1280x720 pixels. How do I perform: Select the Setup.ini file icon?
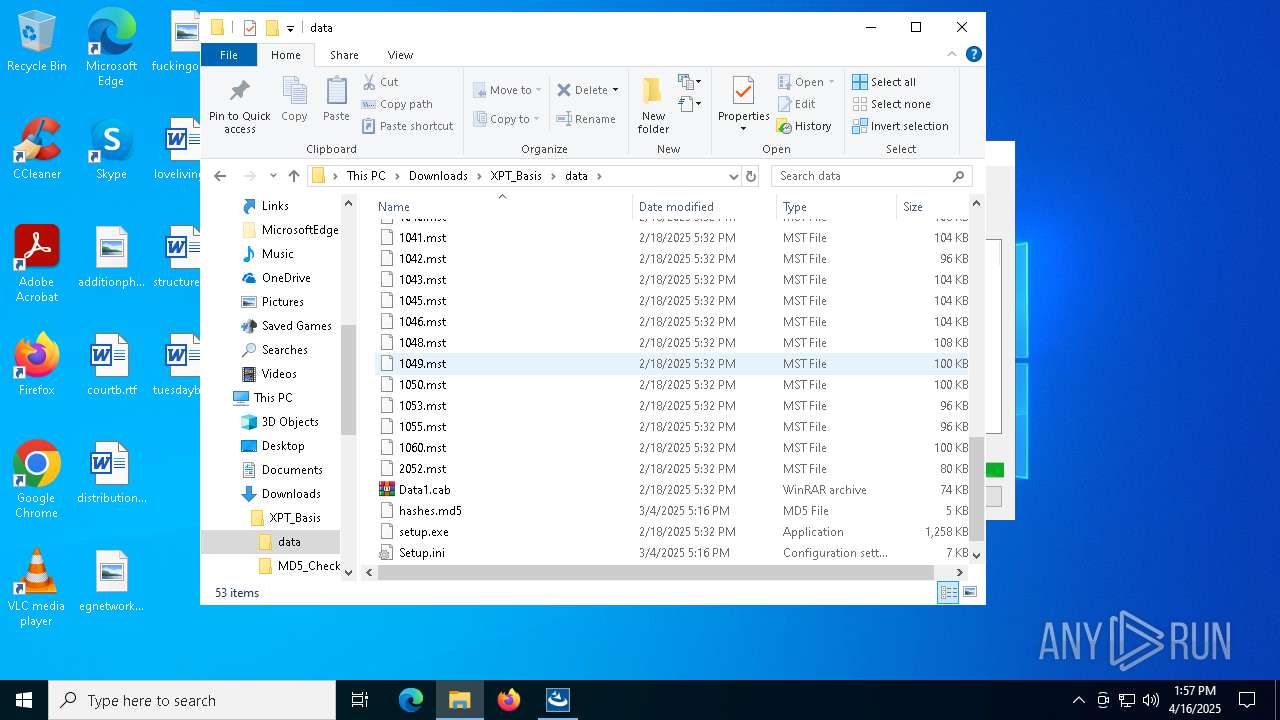coord(387,553)
